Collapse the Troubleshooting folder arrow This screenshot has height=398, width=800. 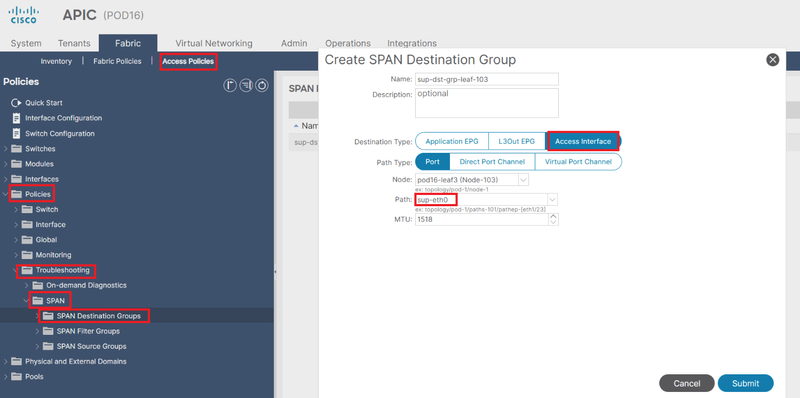tap(16, 270)
